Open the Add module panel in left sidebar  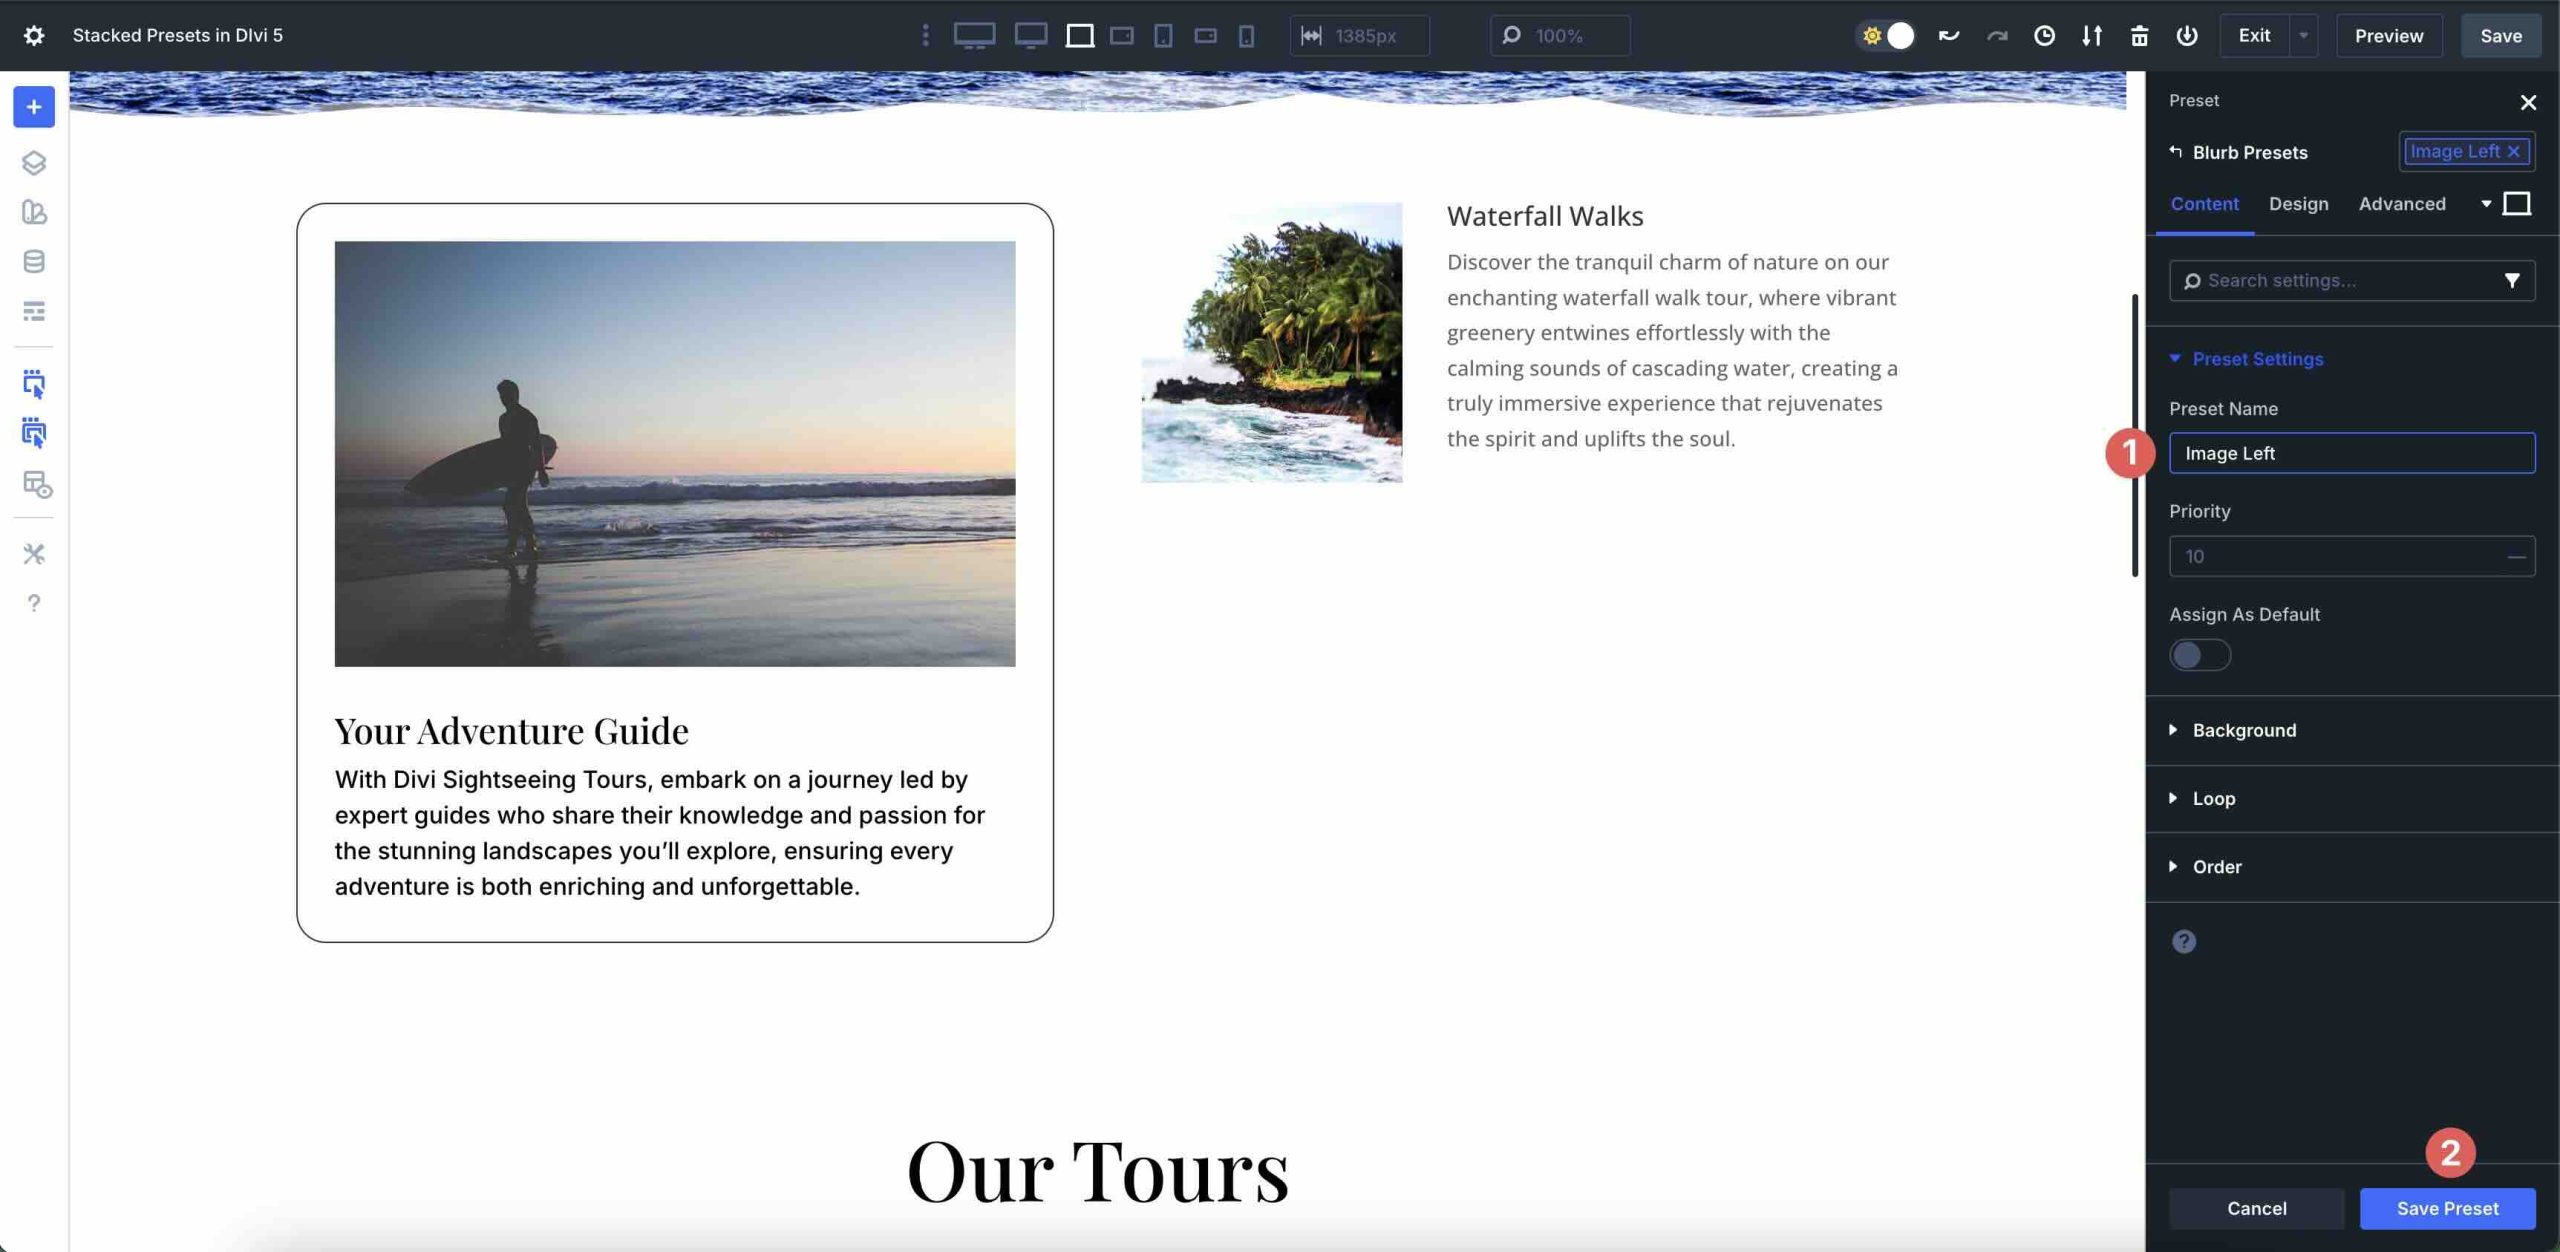click(x=33, y=107)
